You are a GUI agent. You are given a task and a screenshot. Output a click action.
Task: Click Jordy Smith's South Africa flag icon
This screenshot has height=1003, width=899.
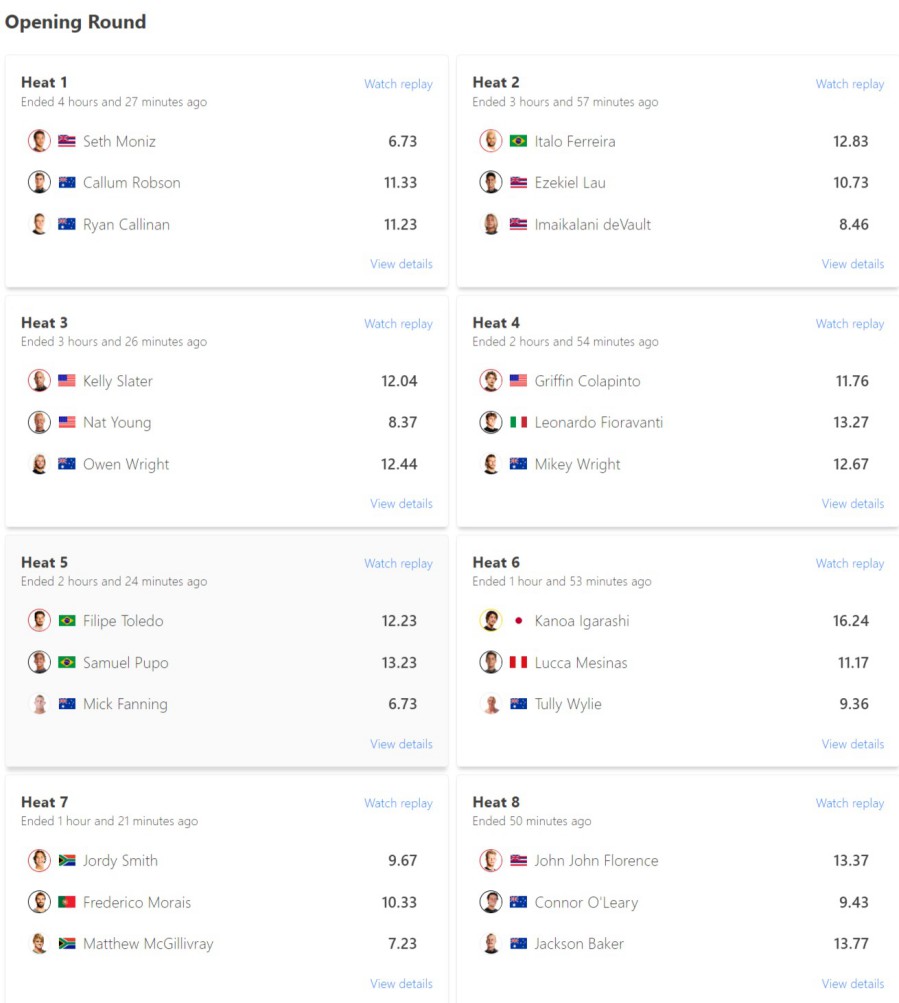(67, 861)
